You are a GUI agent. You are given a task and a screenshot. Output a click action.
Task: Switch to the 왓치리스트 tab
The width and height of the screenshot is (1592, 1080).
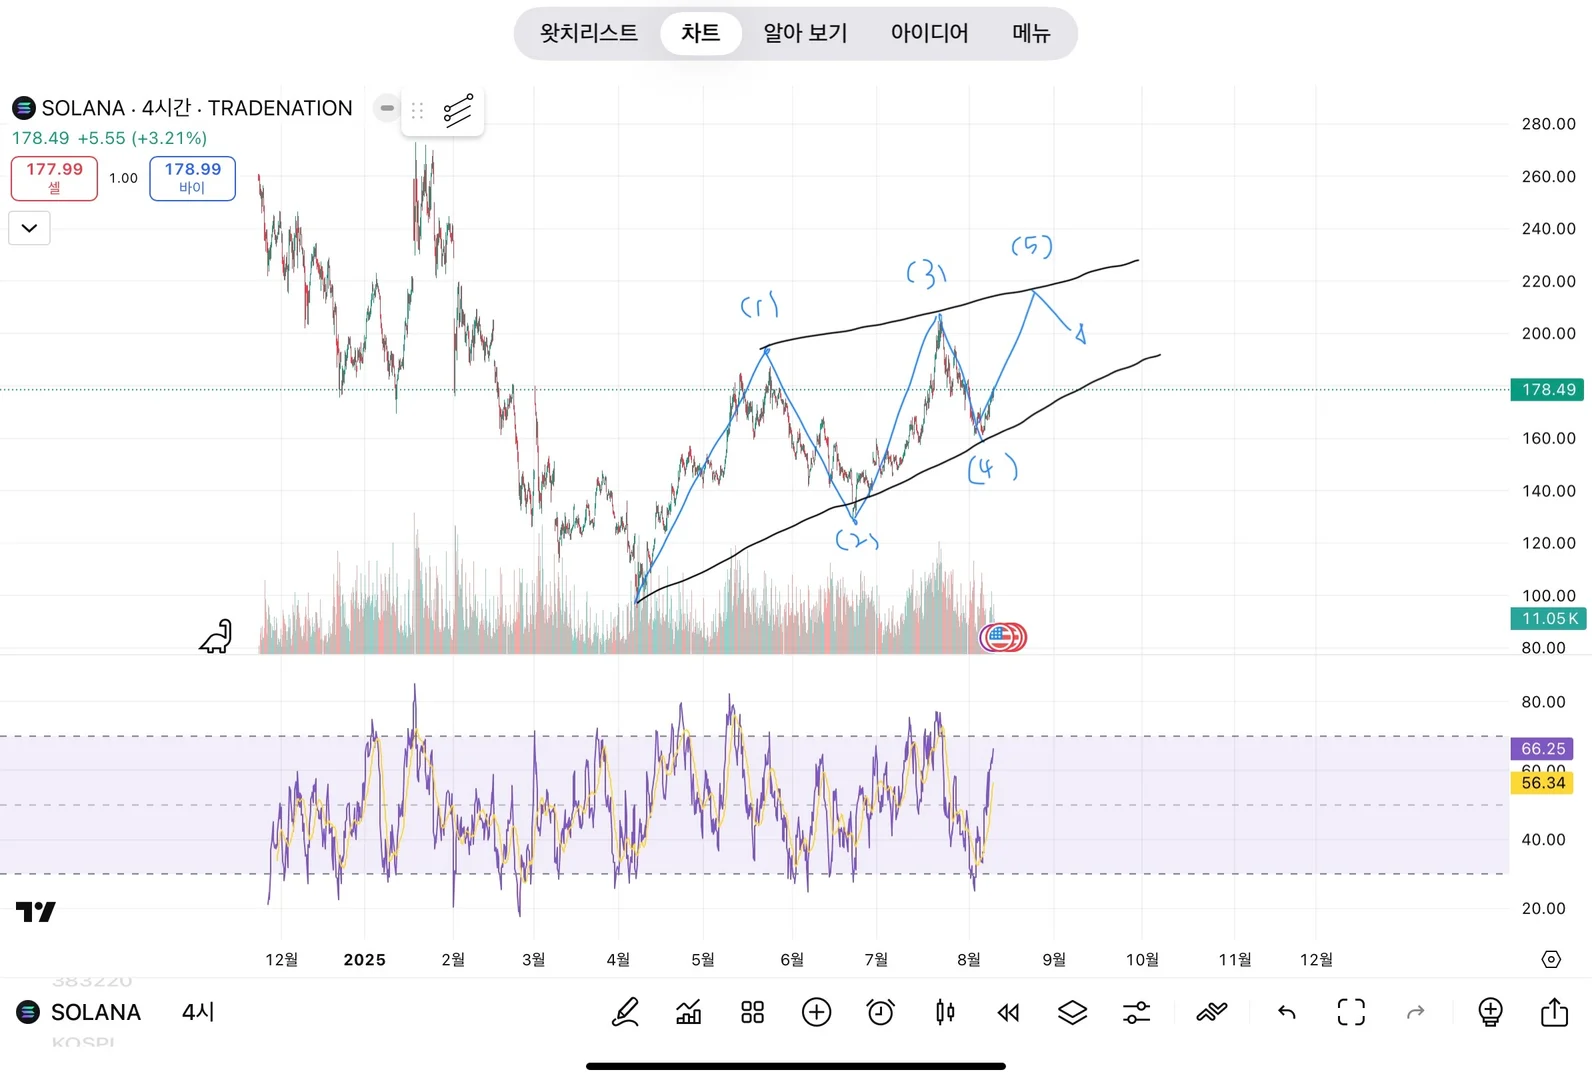(589, 33)
